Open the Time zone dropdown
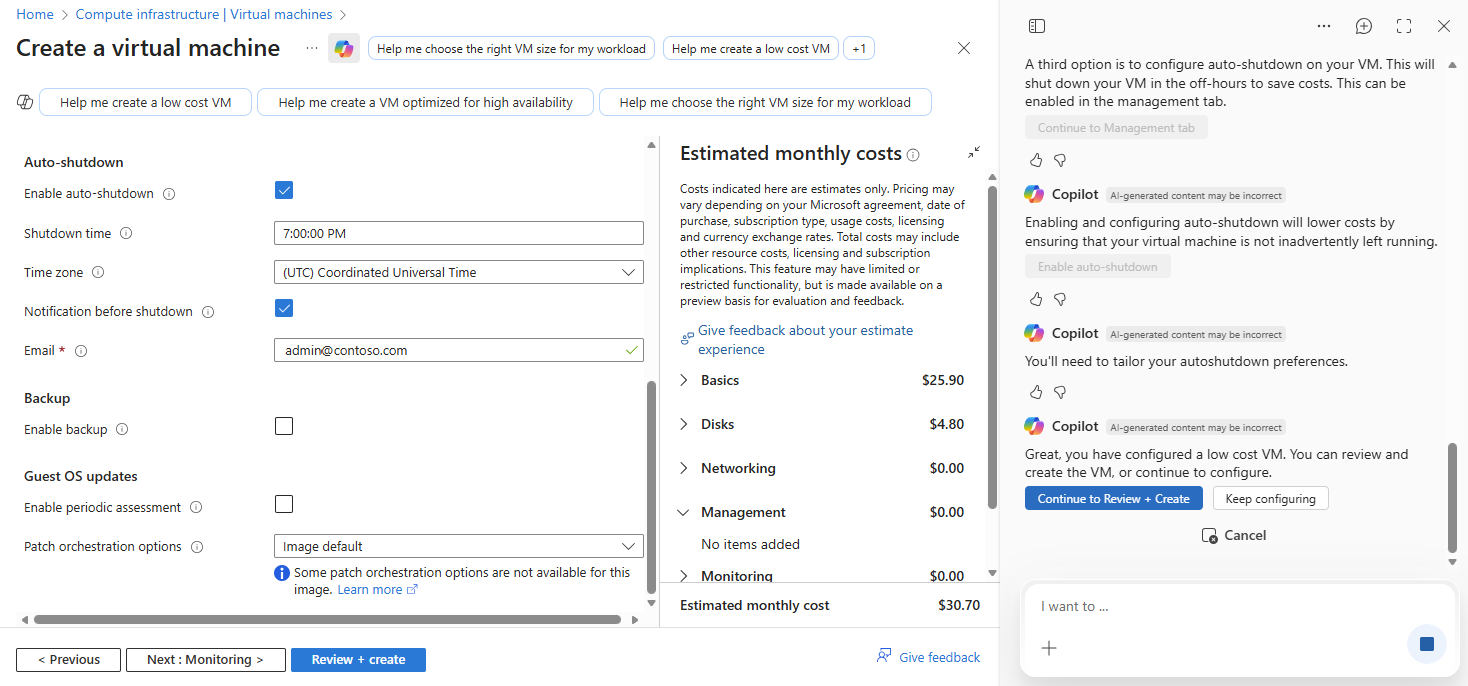Viewport: 1468px width, 686px height. point(458,272)
